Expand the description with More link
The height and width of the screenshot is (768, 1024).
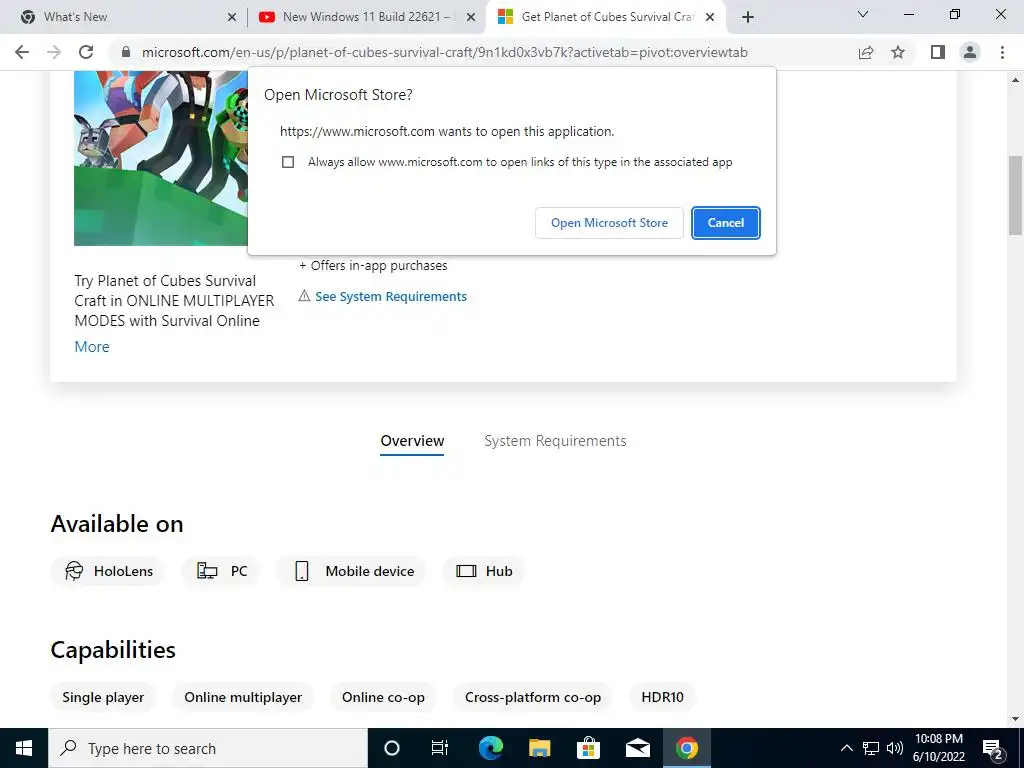click(91, 347)
